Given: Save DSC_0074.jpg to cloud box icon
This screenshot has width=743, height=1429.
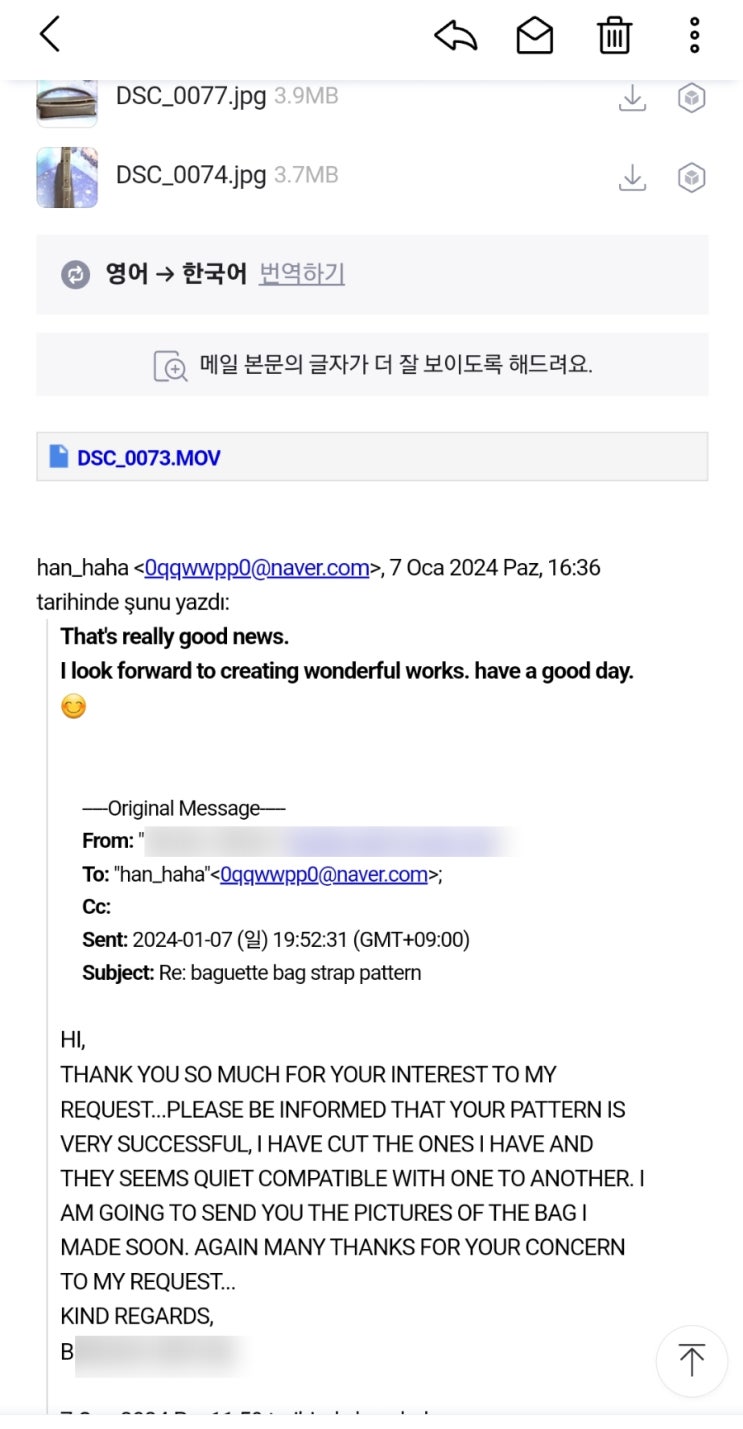Looking at the screenshot, I should (x=692, y=177).
